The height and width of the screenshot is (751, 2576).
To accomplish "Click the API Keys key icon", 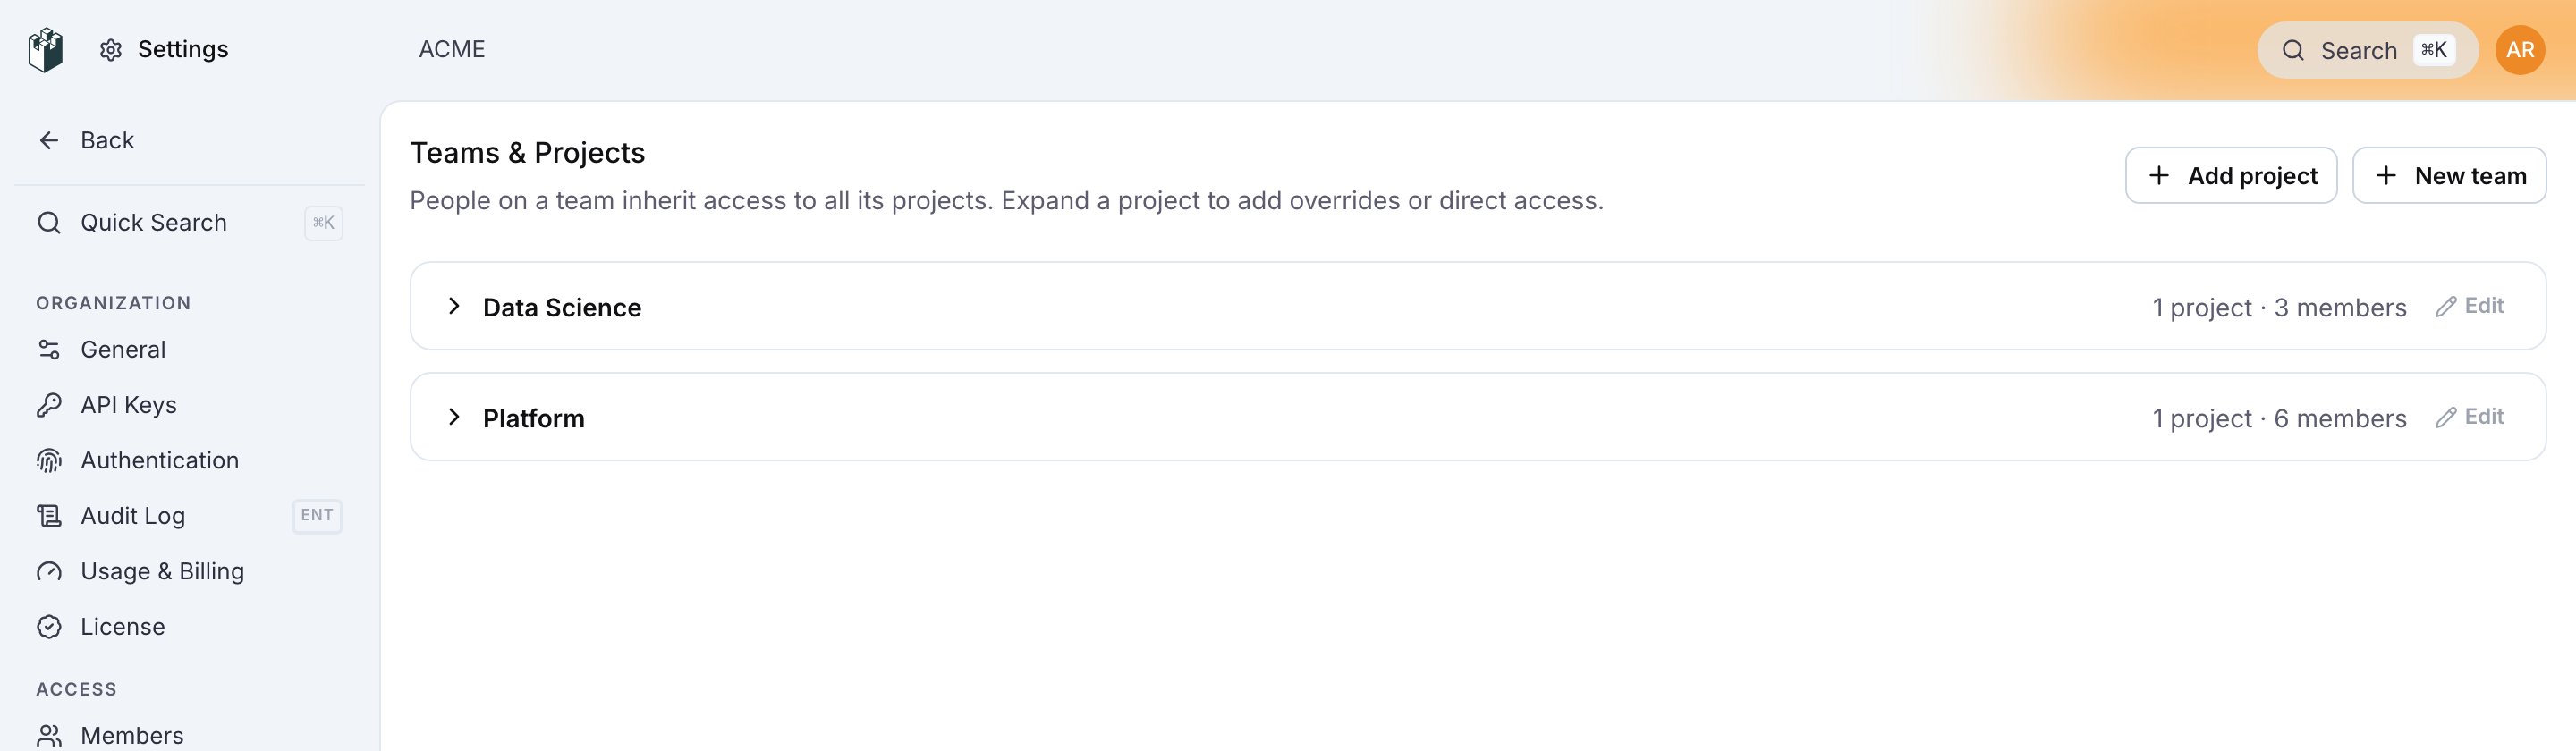I will [x=49, y=405].
